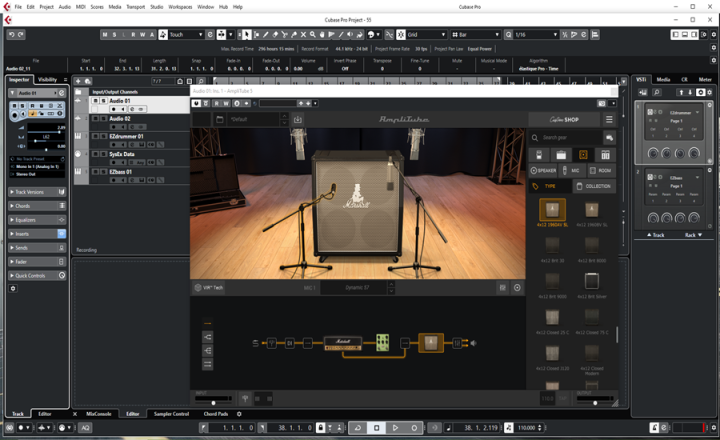Toggle the AmpliTube plugin power bypass button
Image resolution: width=720 pixels, height=440 pixels.
197,103
